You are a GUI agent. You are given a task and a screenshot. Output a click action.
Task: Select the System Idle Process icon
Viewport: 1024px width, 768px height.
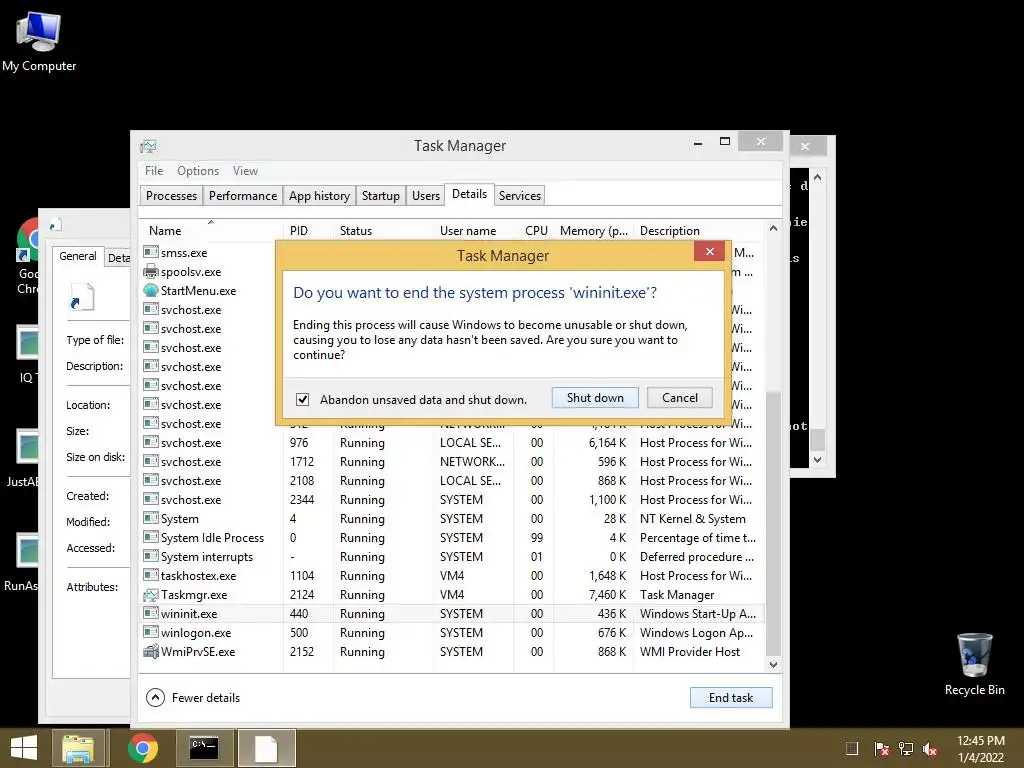pos(151,537)
